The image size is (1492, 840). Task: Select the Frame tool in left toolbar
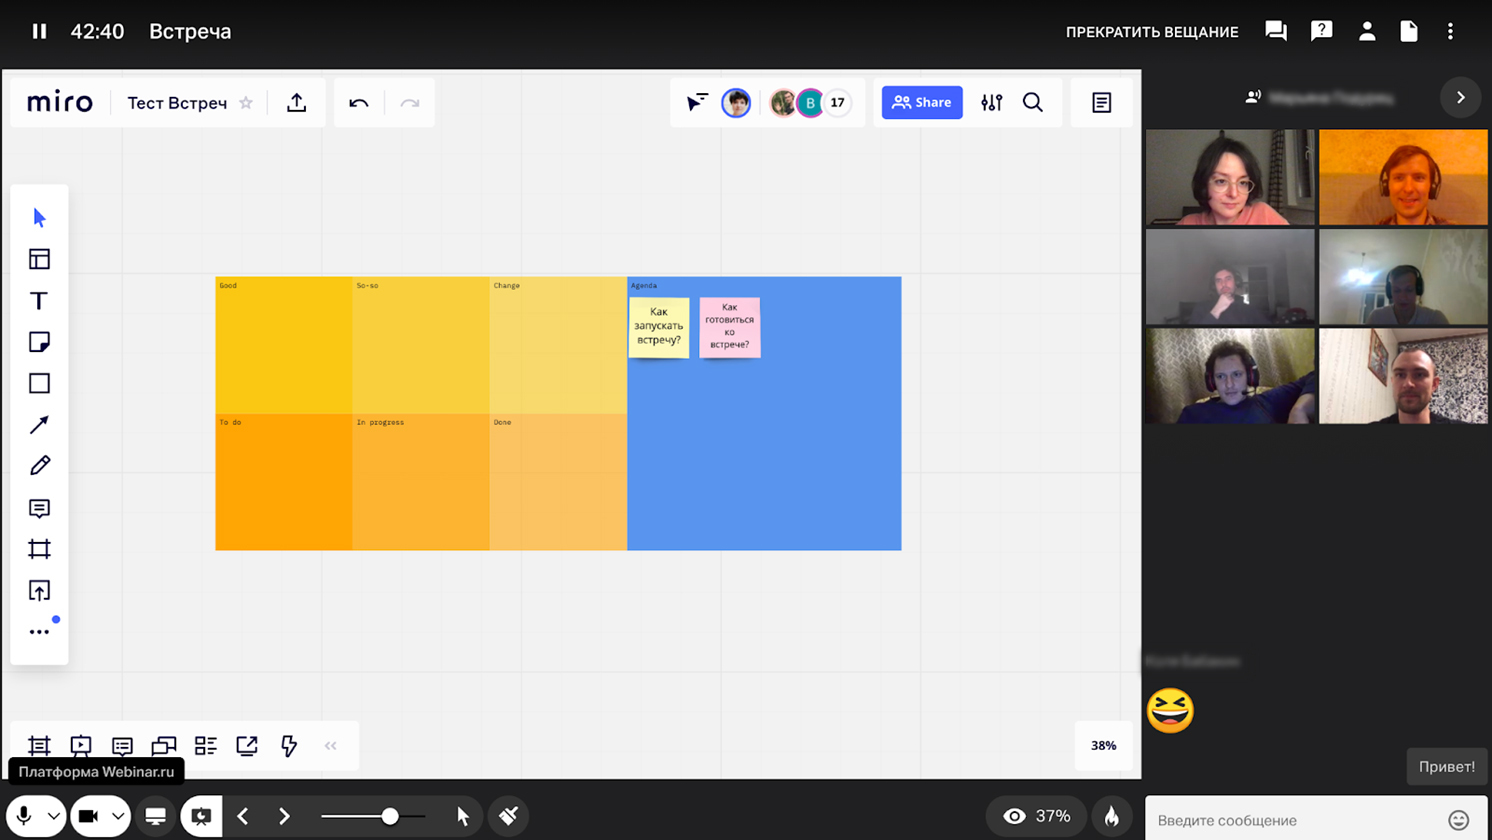coord(39,549)
